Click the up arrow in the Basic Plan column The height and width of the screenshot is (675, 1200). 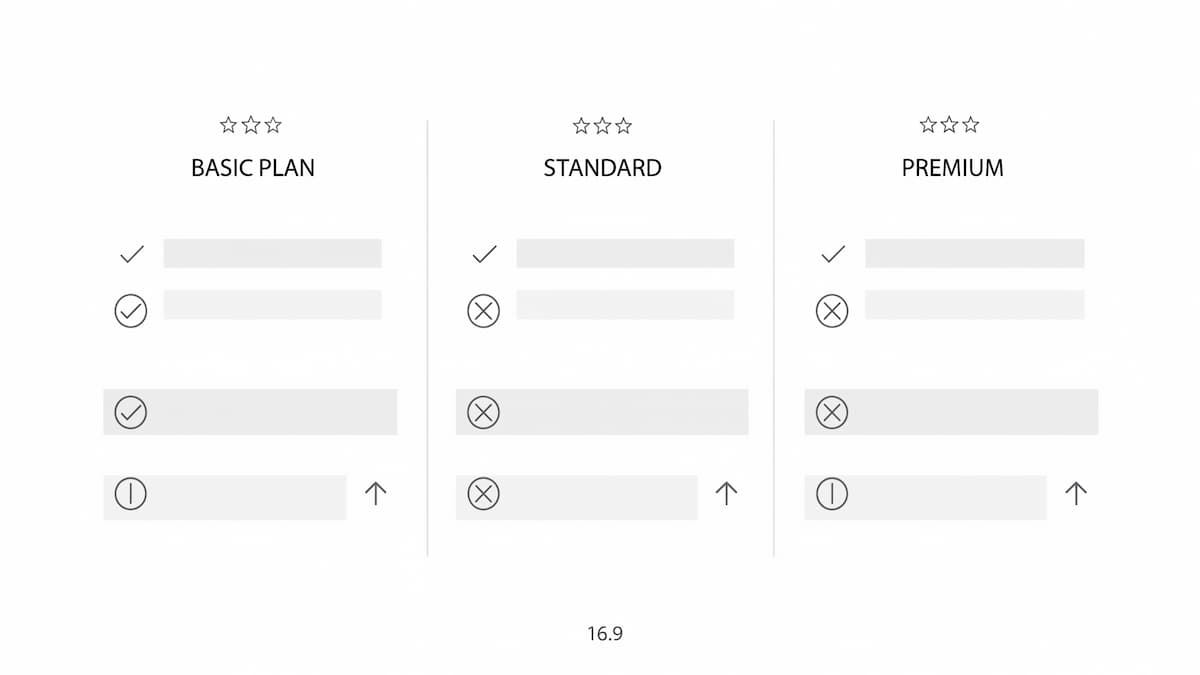(375, 493)
